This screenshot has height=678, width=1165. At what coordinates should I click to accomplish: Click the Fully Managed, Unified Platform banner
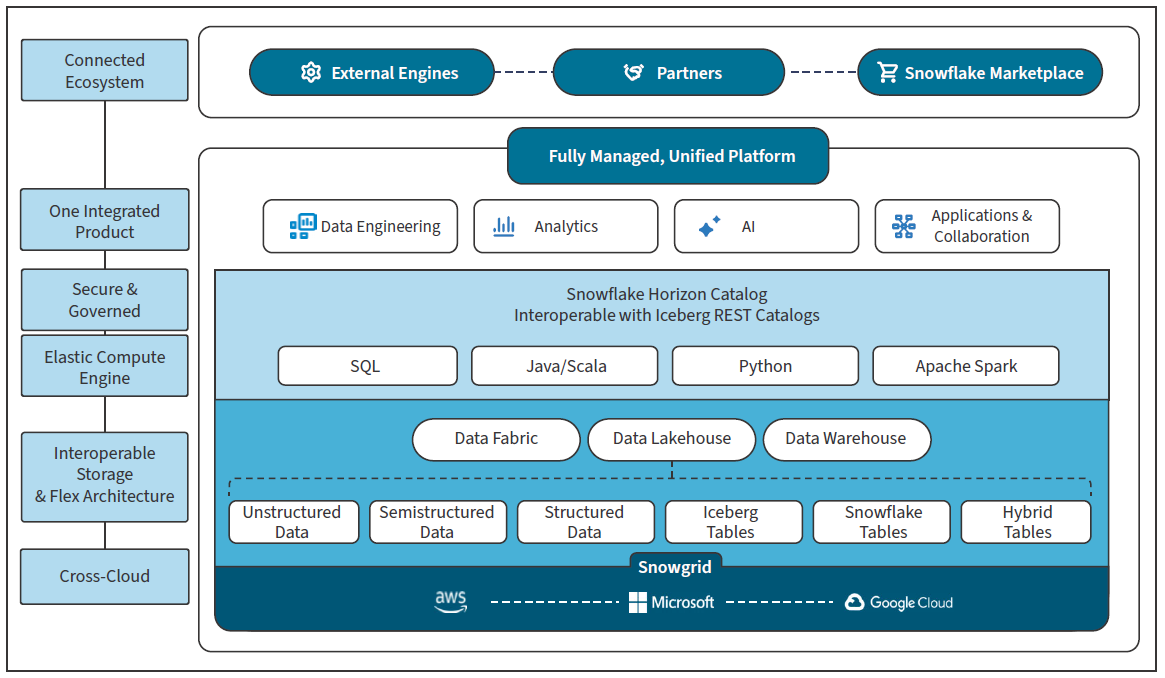pyautogui.click(x=668, y=156)
